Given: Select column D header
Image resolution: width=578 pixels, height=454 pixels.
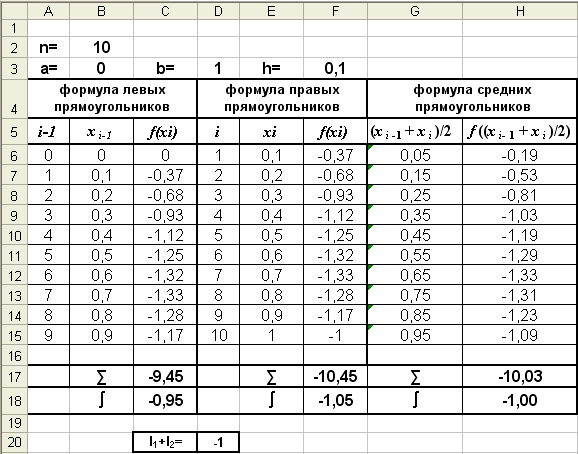Looking at the screenshot, I should (218, 11).
